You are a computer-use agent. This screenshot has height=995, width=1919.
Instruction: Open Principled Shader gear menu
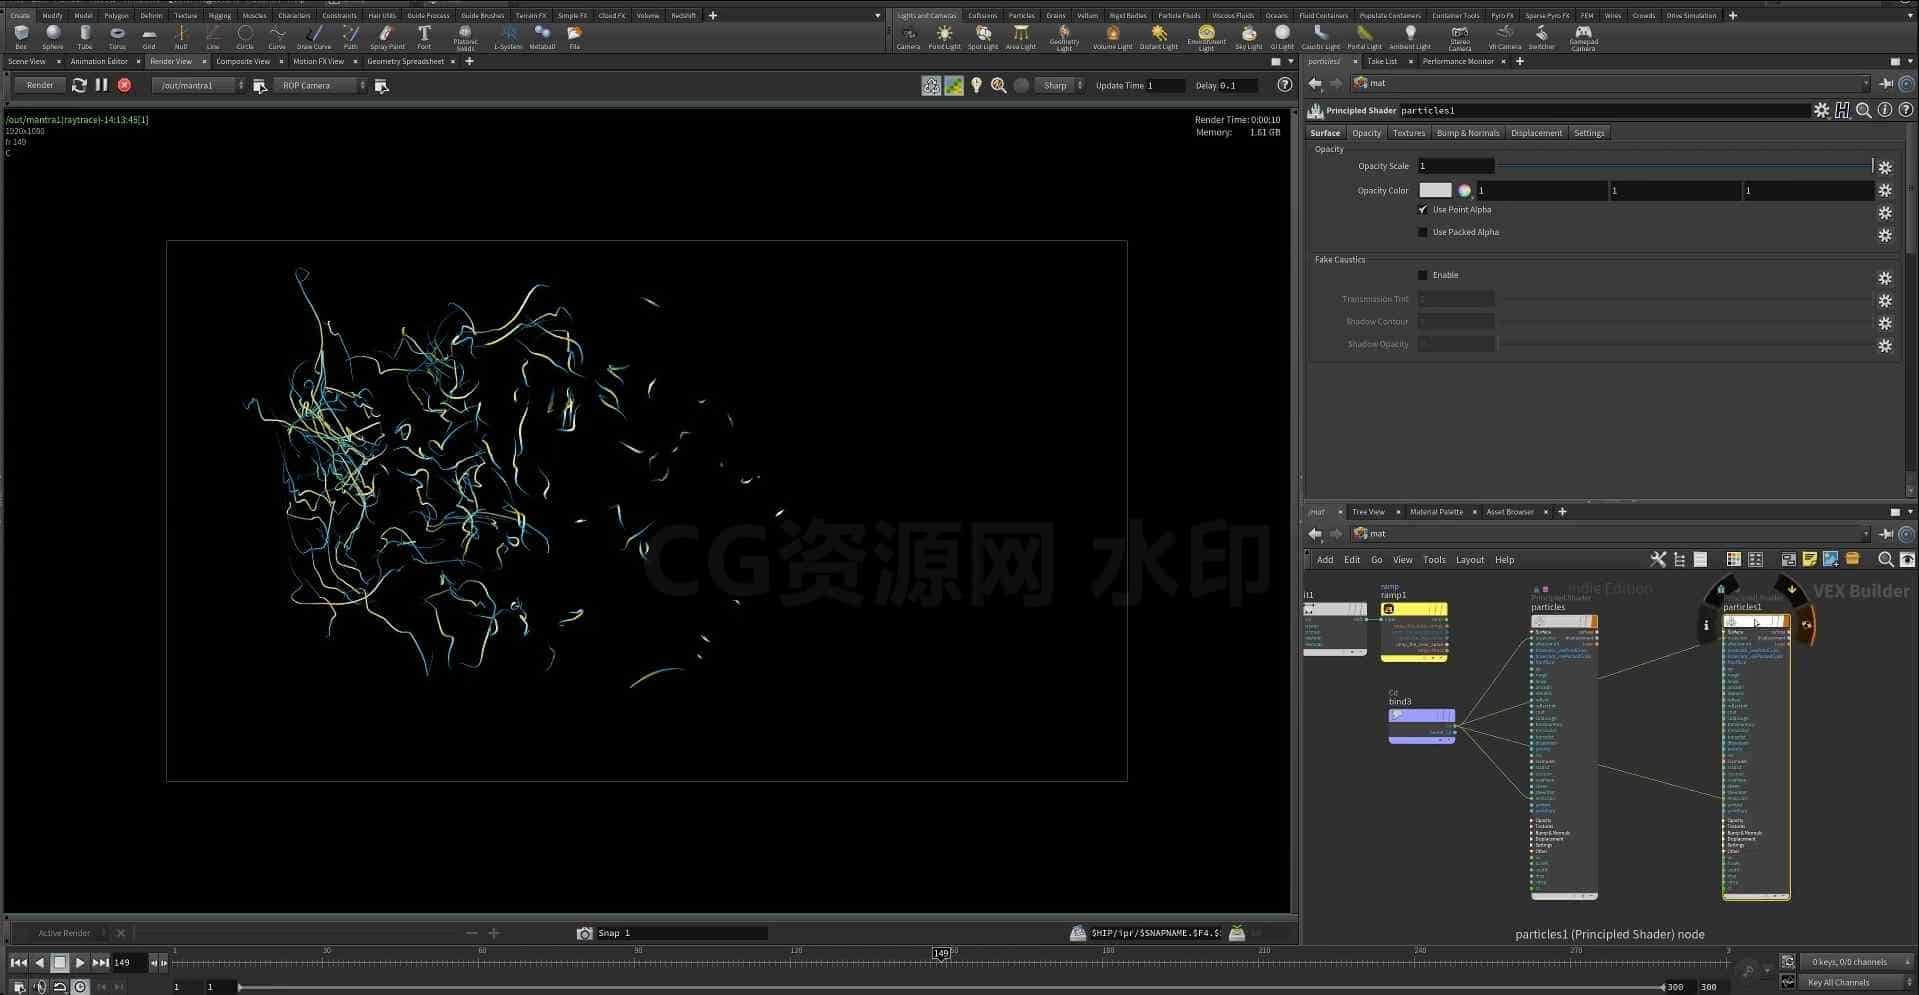coord(1821,111)
